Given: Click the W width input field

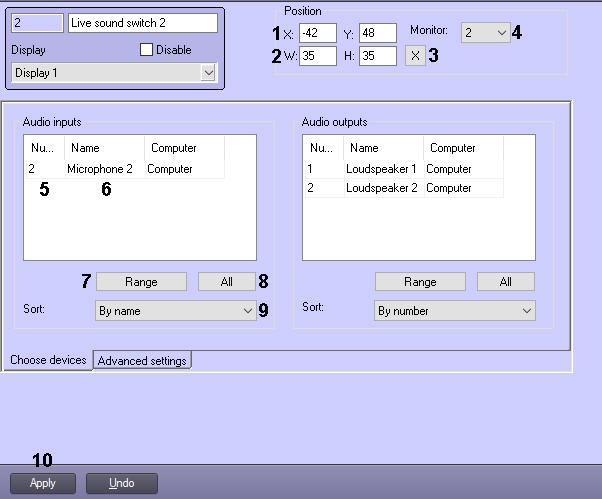Looking at the screenshot, I should (318, 56).
